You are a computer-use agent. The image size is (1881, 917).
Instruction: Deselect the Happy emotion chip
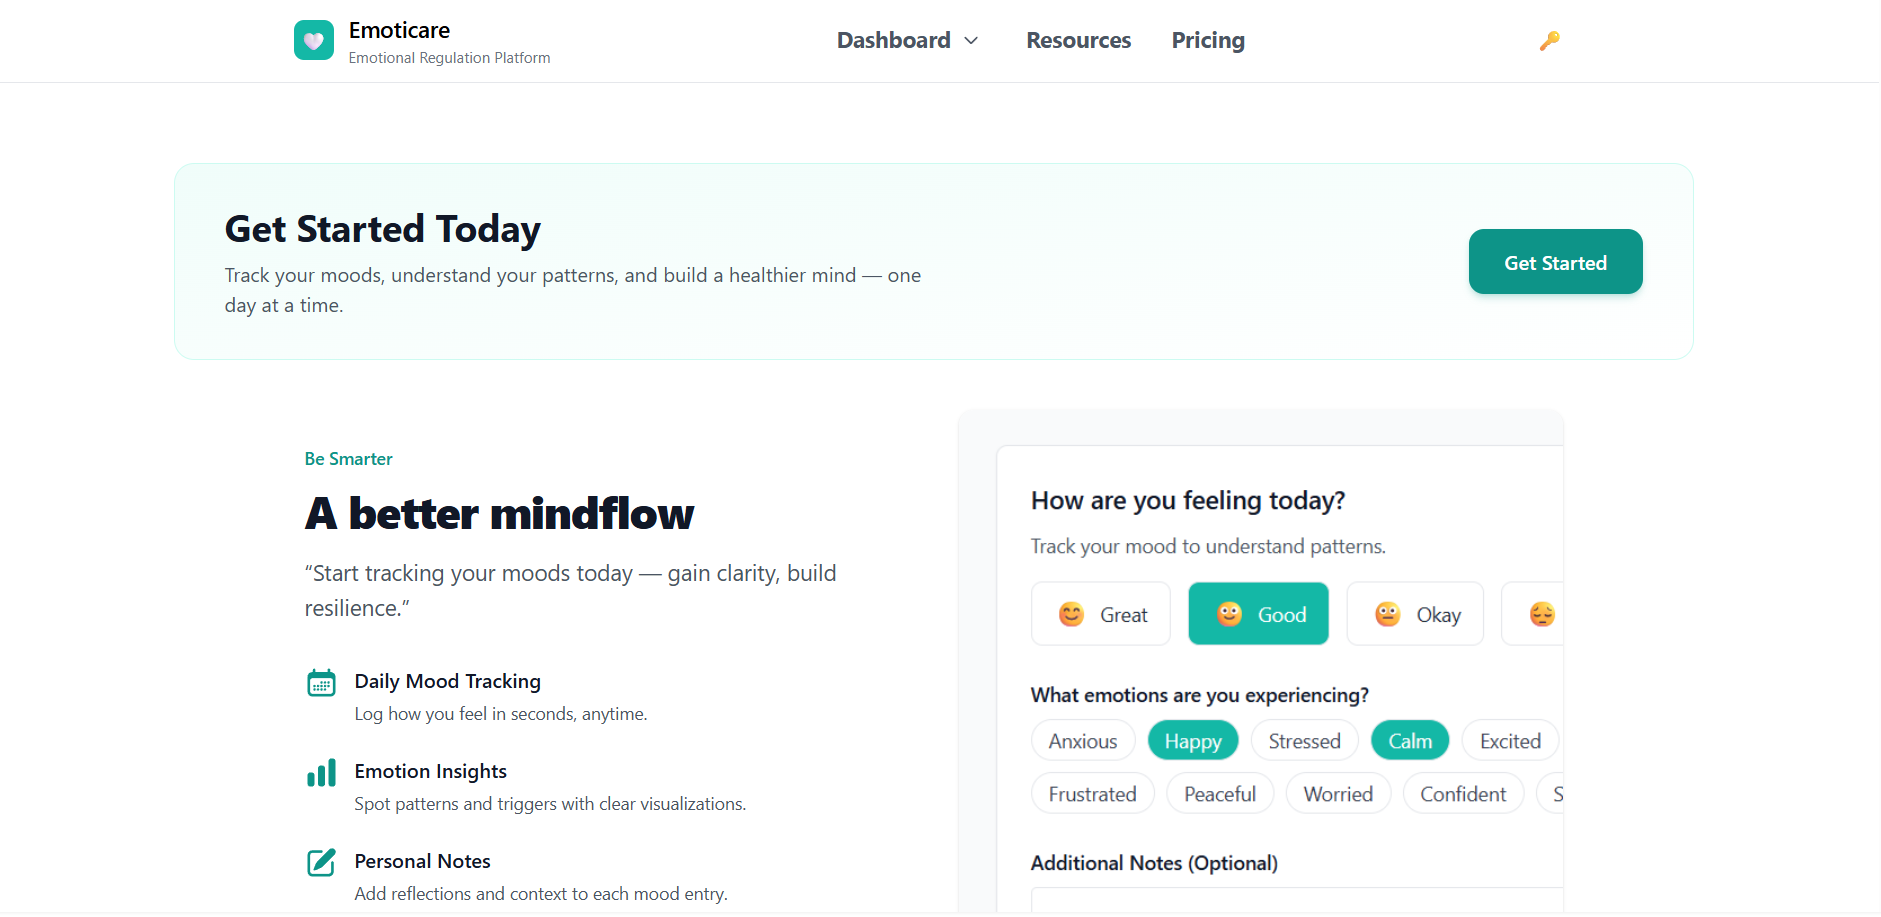coord(1193,740)
